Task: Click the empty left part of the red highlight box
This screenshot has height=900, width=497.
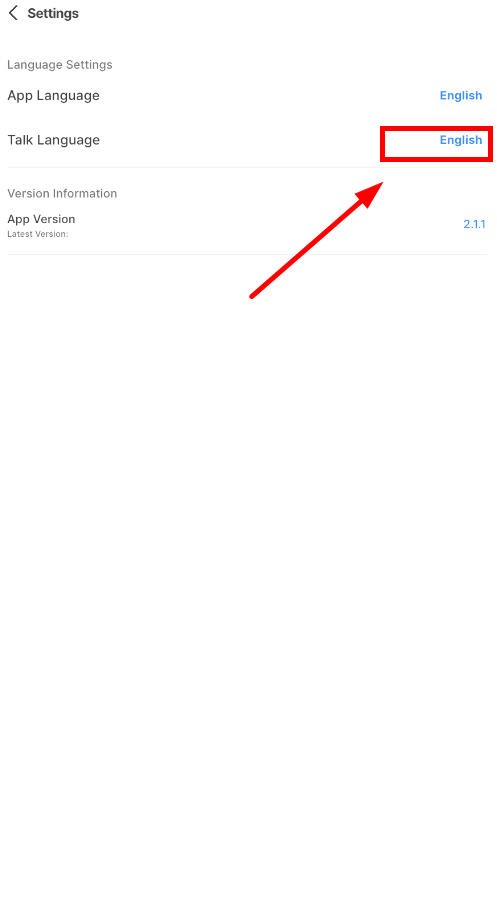Action: coord(407,143)
